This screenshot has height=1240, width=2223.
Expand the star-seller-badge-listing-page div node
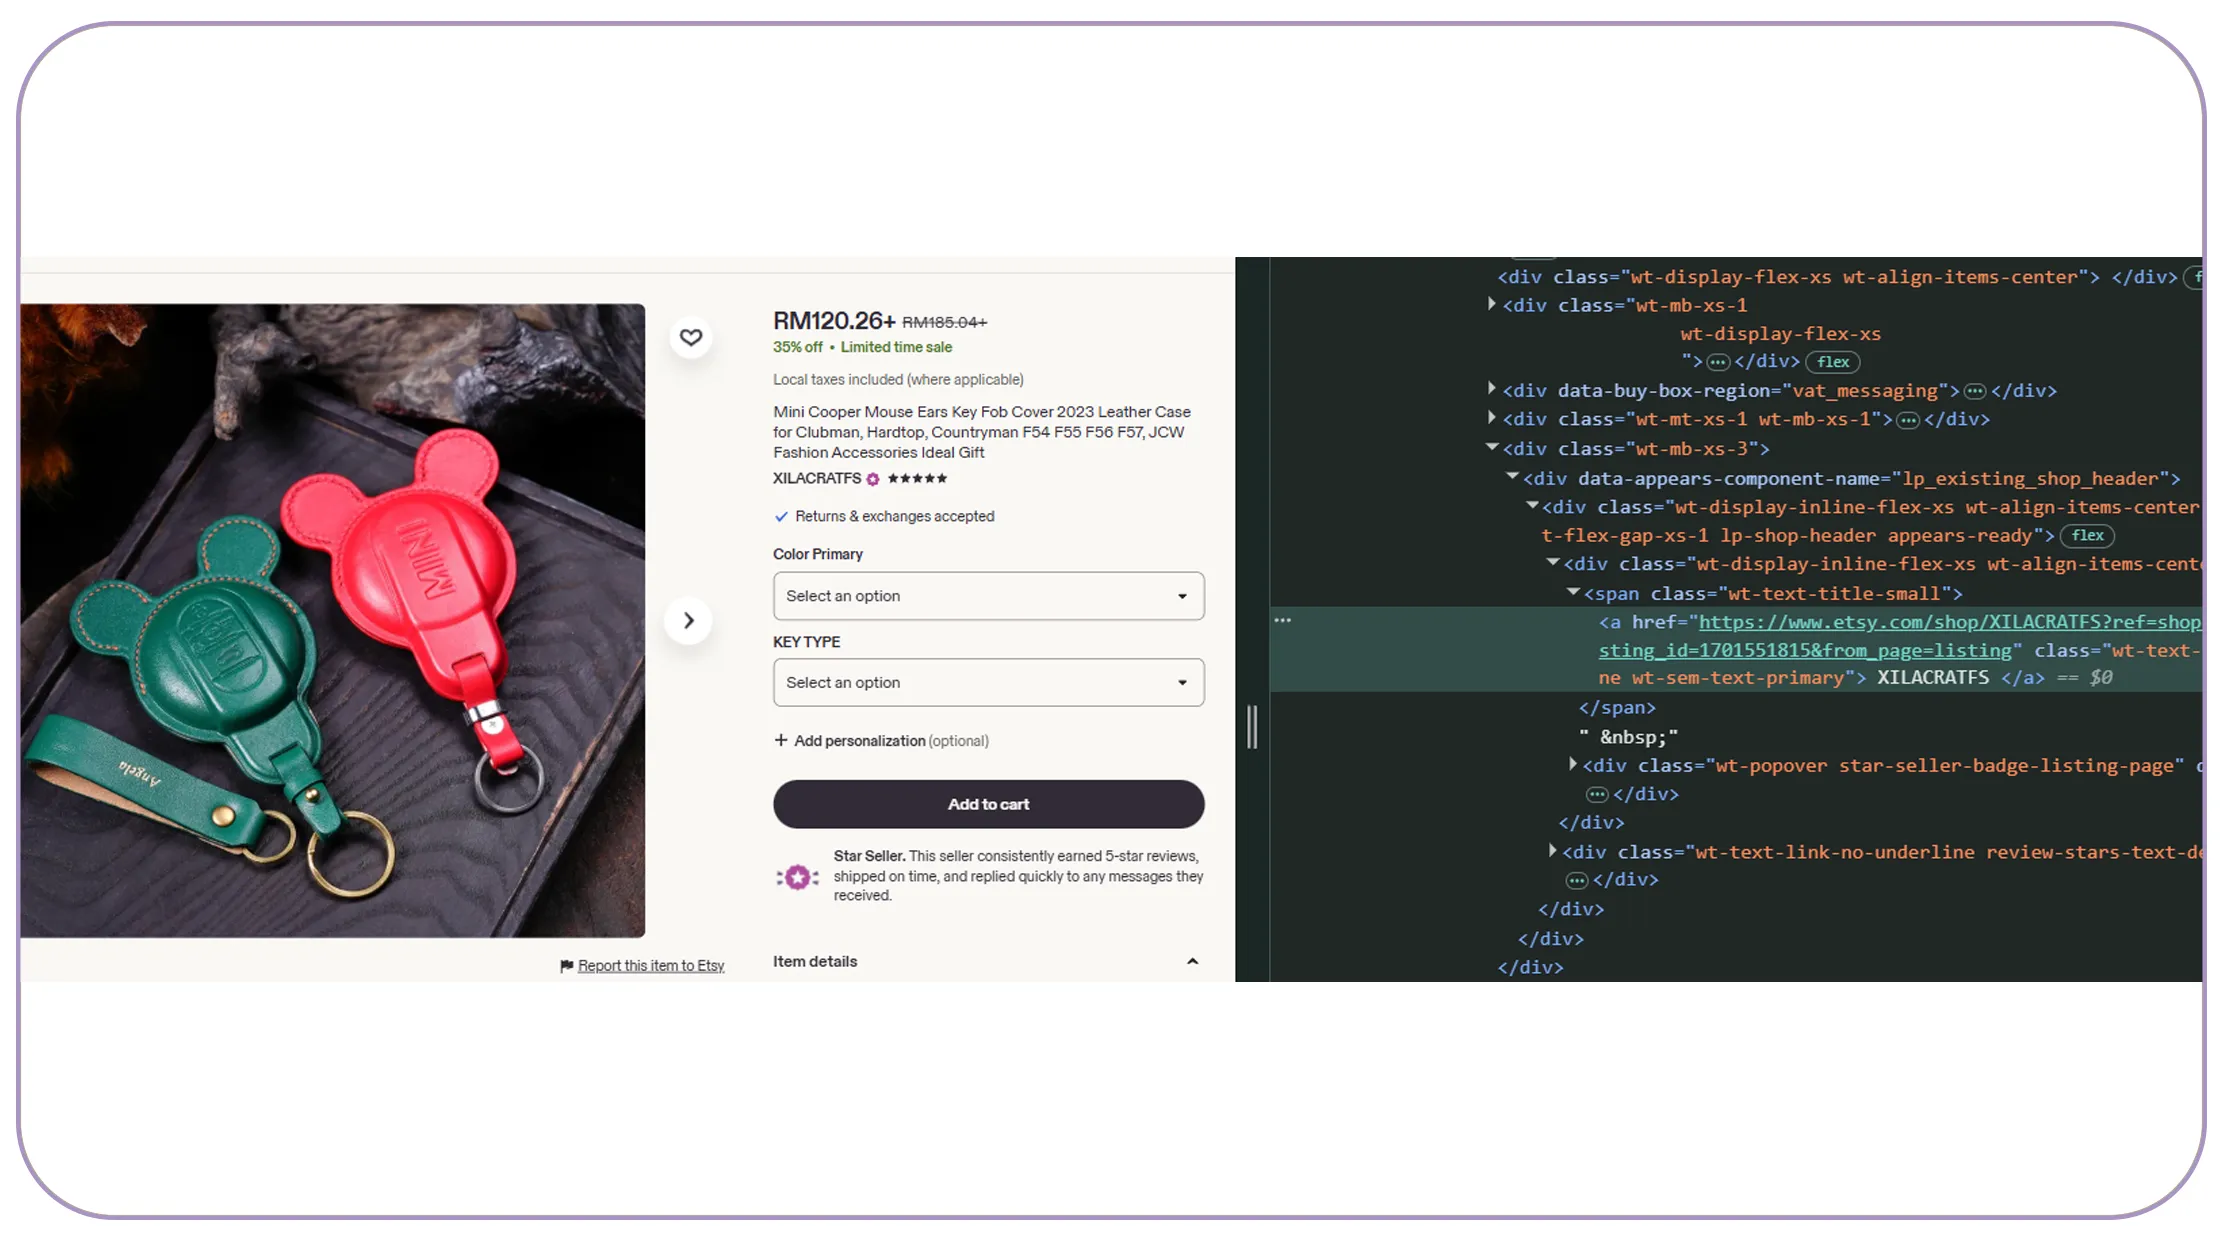(x=1572, y=764)
